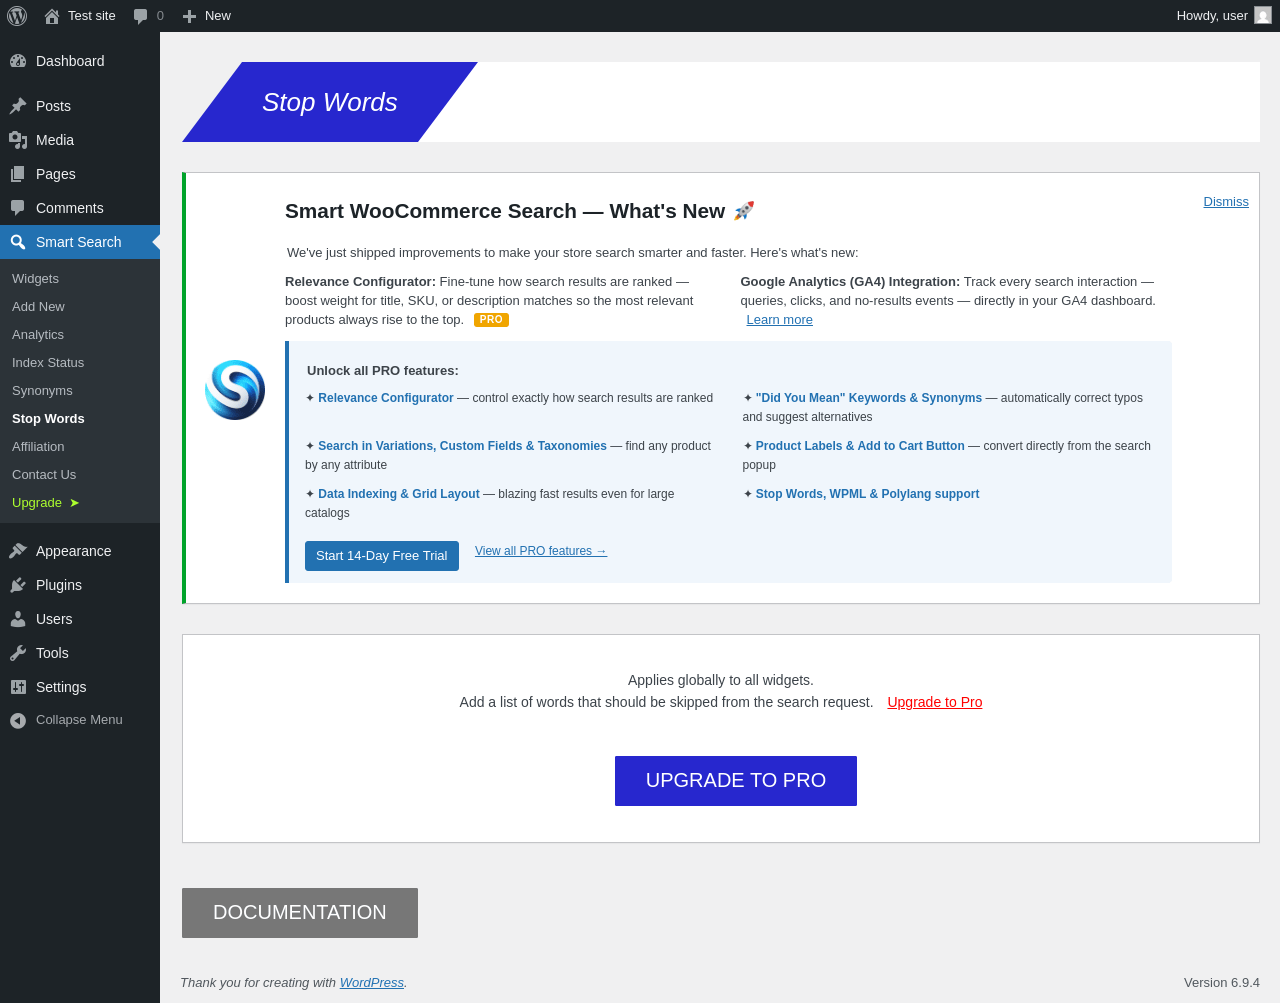Click Product Labels & Add to Cart link
The height and width of the screenshot is (1003, 1280).
(x=860, y=446)
